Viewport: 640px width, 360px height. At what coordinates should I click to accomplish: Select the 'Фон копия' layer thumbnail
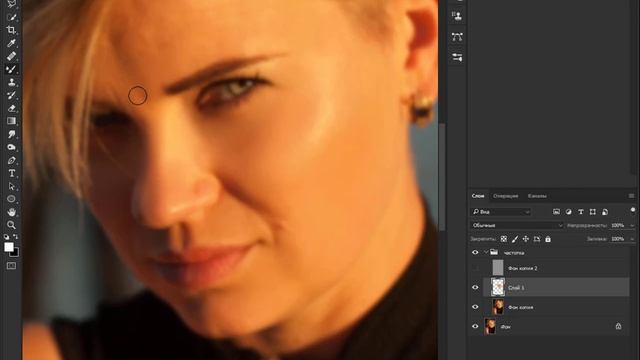click(x=498, y=307)
